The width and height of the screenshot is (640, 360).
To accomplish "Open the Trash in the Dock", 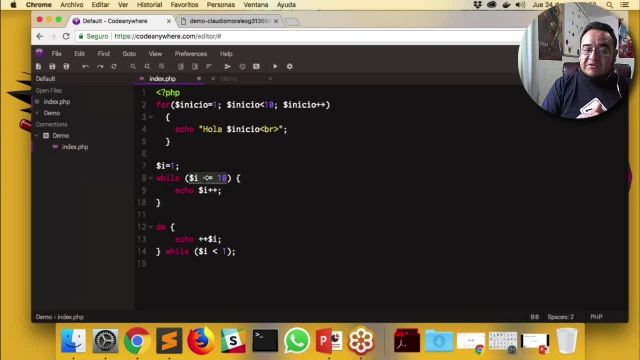I will coord(567,340).
